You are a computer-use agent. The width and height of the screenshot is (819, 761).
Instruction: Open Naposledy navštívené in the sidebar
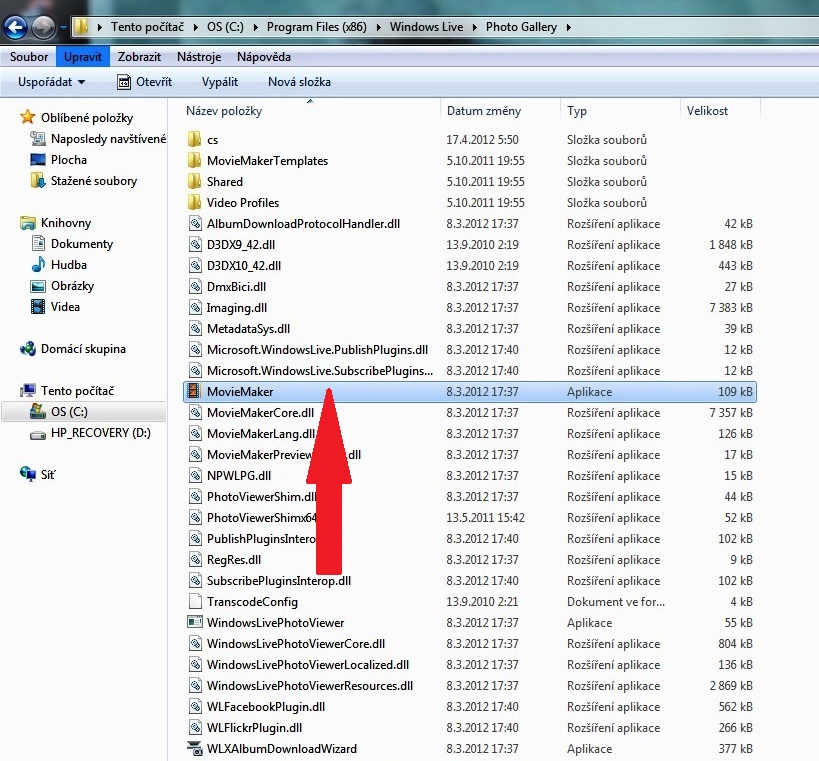coord(108,139)
